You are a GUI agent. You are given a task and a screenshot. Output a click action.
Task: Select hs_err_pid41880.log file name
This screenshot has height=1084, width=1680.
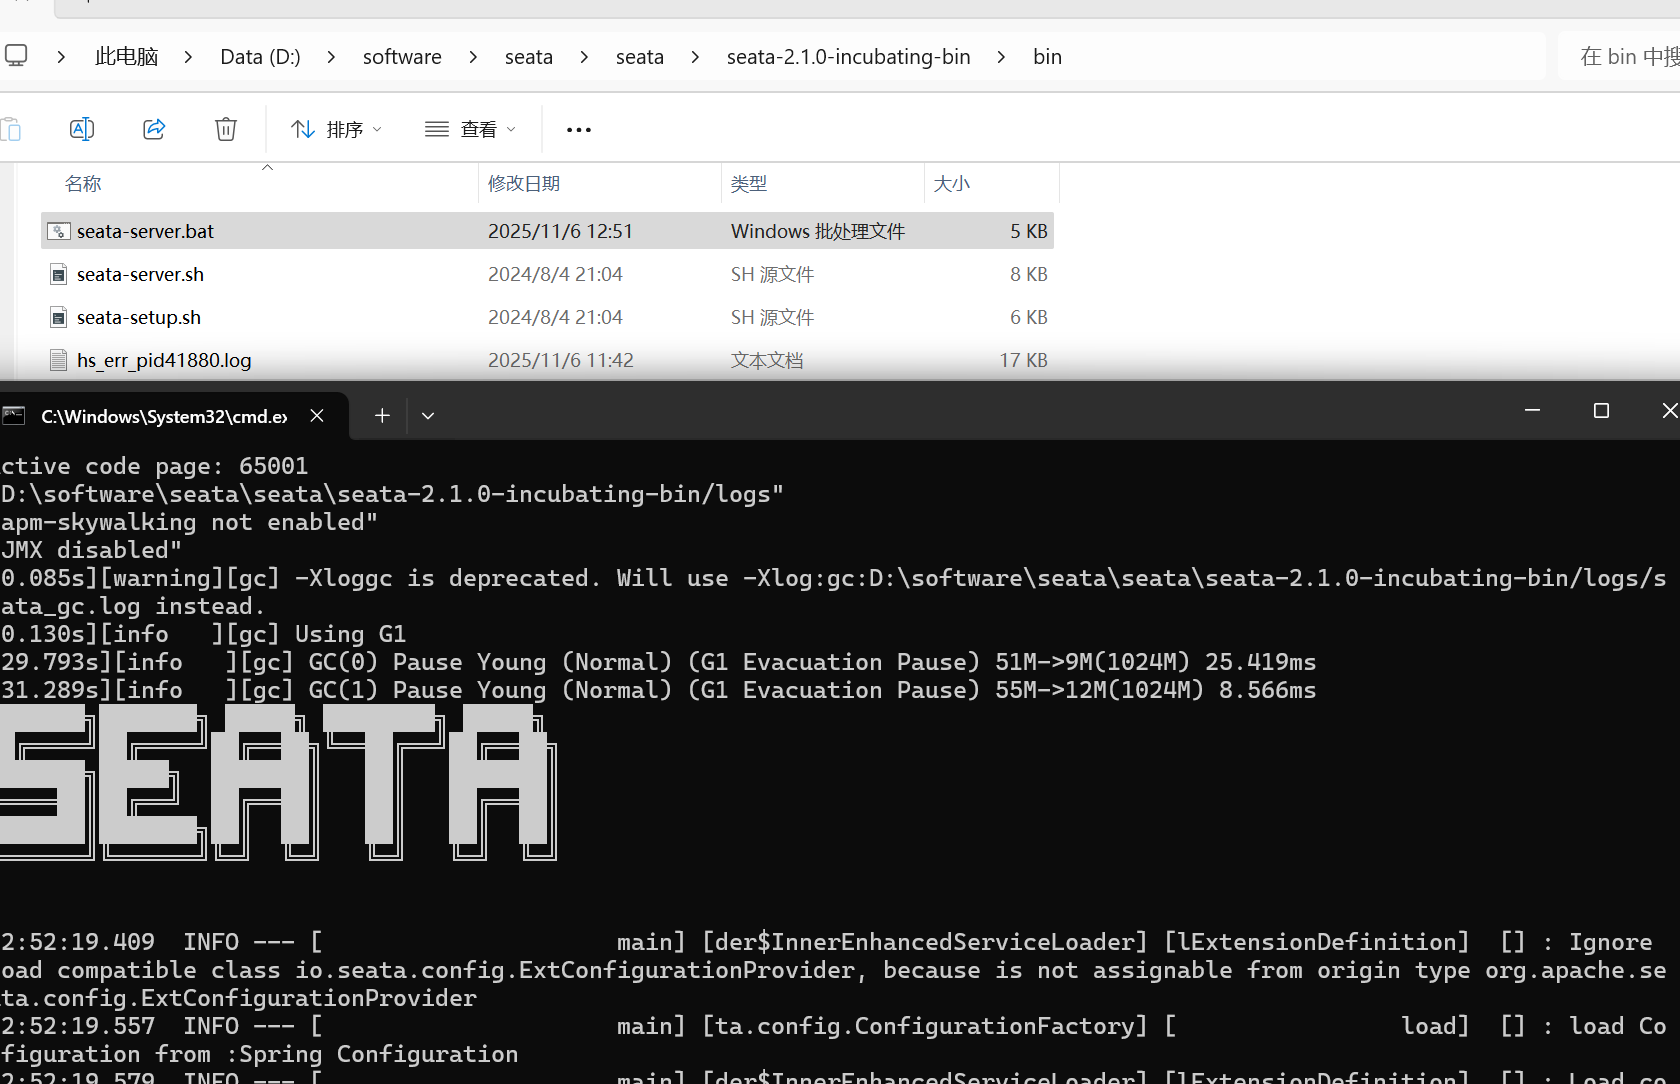pos(164,360)
